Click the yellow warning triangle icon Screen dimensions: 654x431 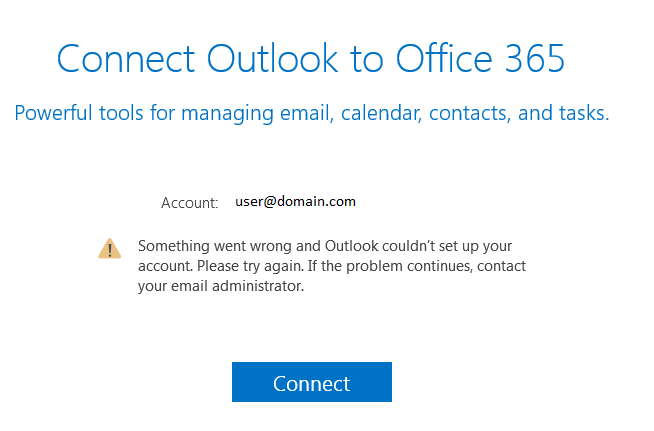tap(110, 249)
